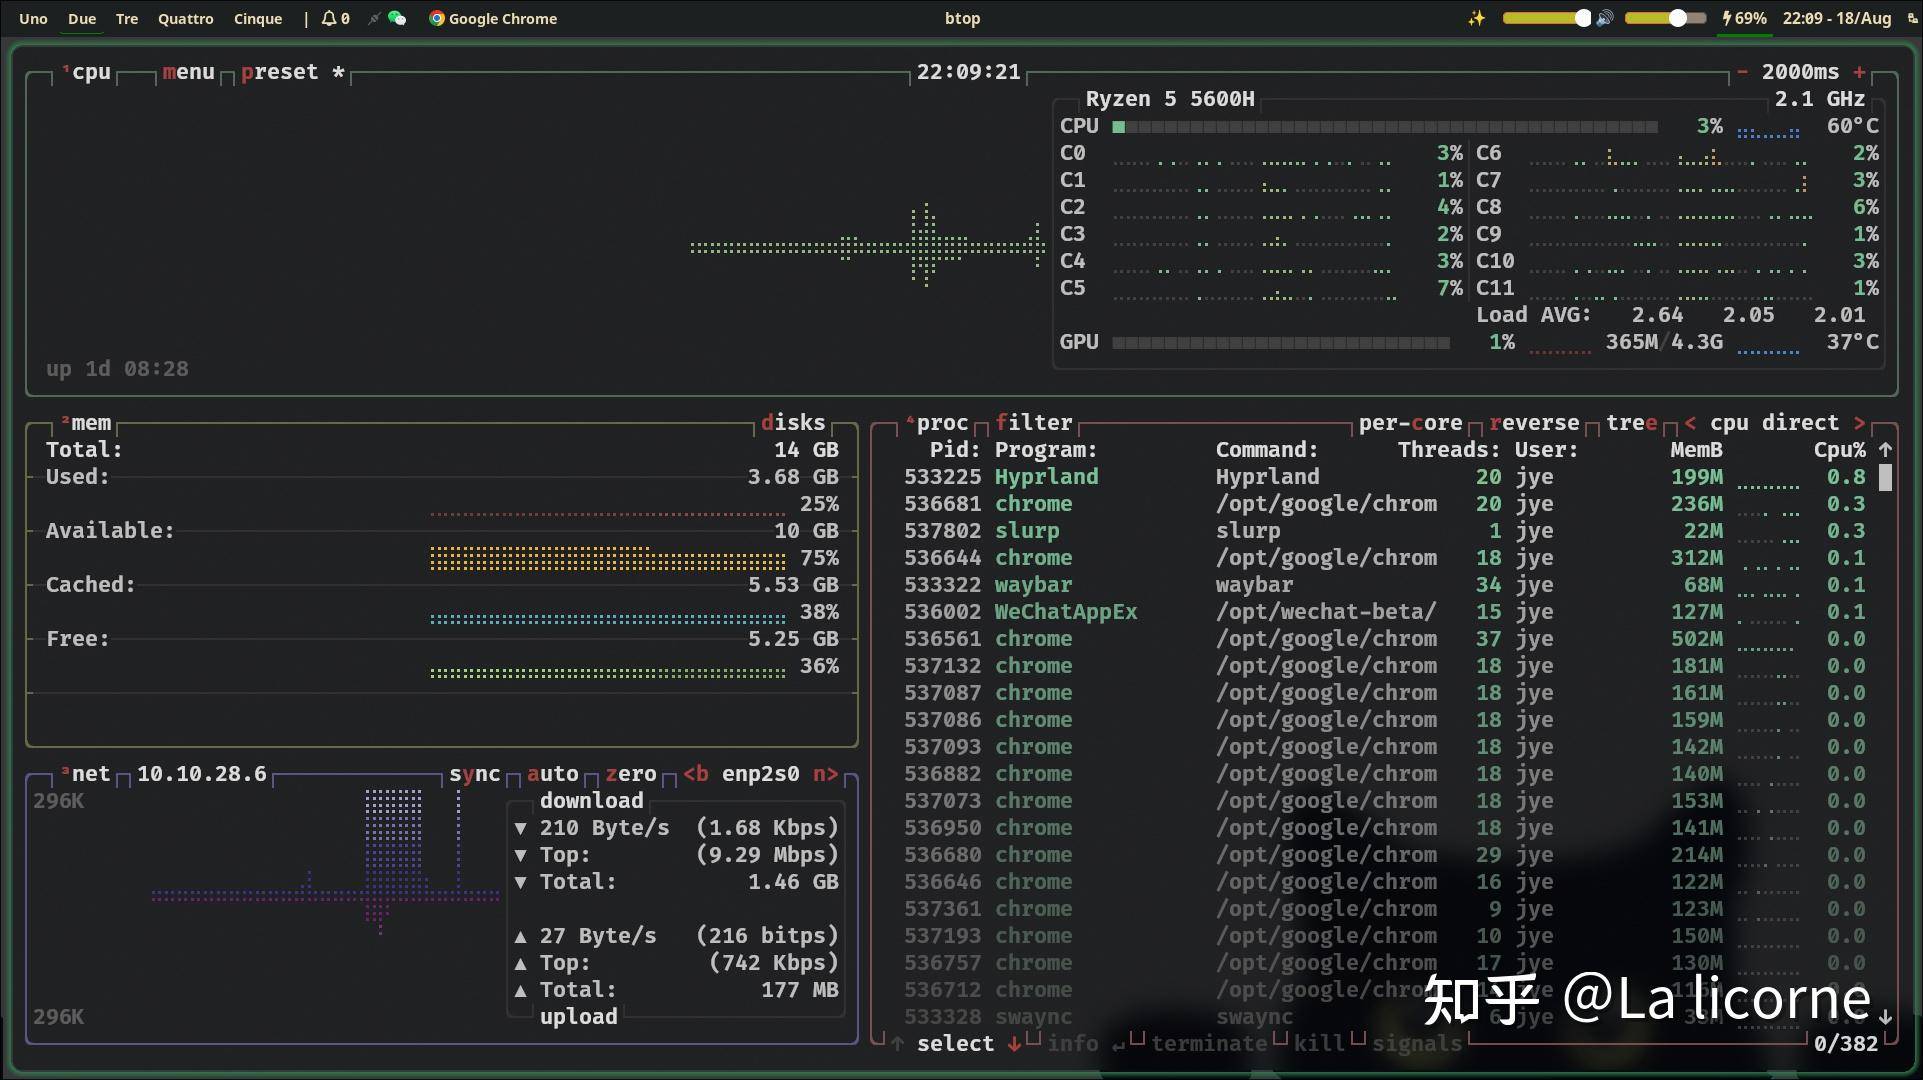The height and width of the screenshot is (1080, 1923).
Task: Click the MemB column header
Action: click(1696, 450)
